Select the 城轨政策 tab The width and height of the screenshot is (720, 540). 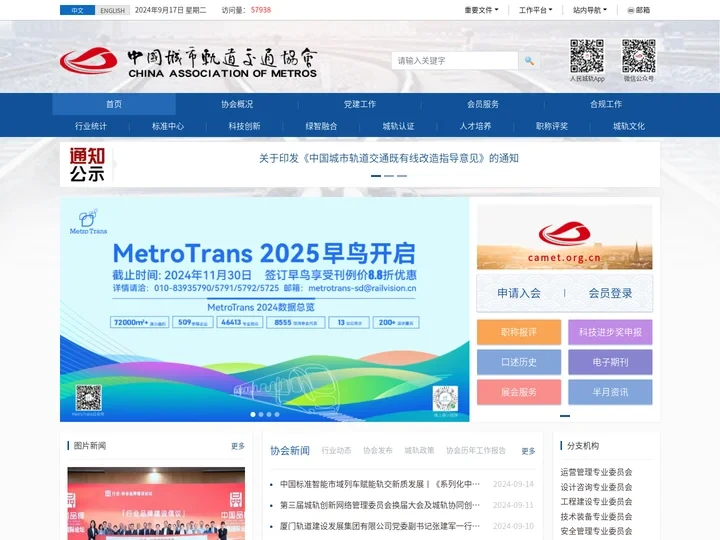pyautogui.click(x=419, y=450)
